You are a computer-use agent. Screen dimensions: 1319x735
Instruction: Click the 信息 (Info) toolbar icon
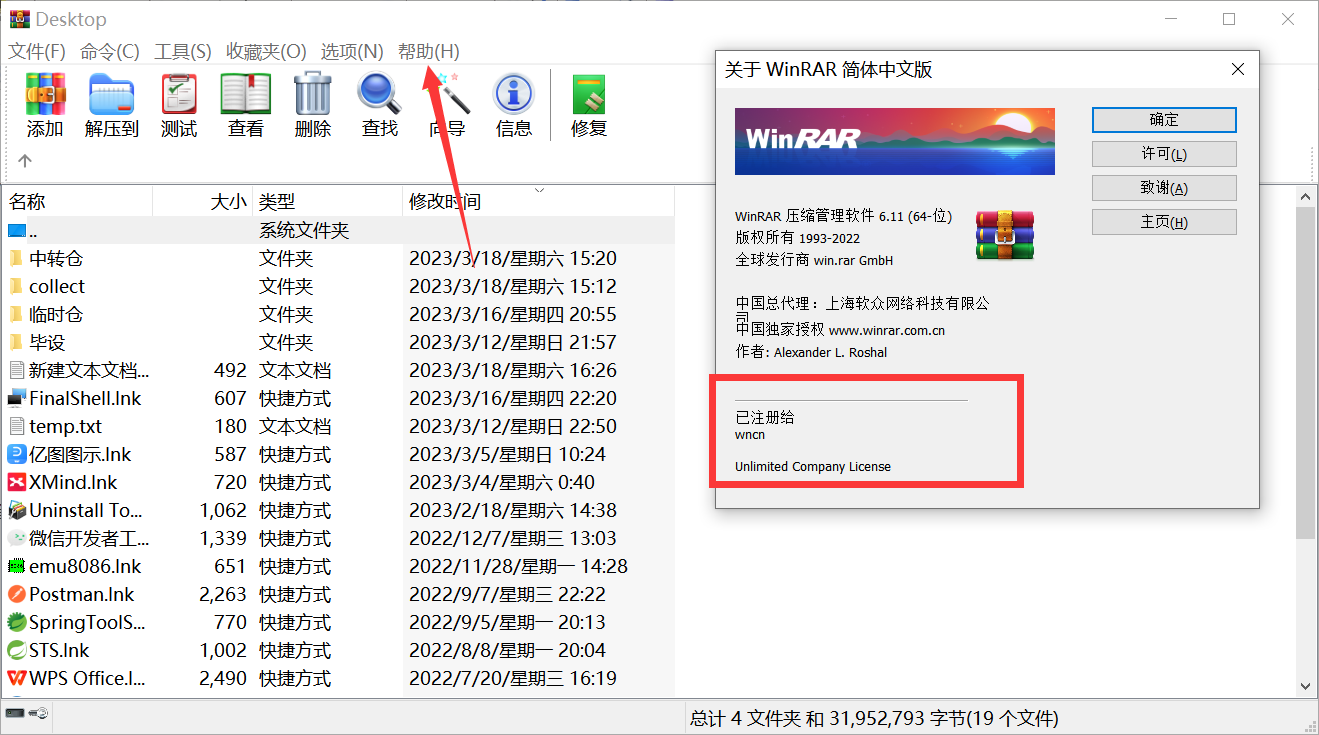pos(514,94)
